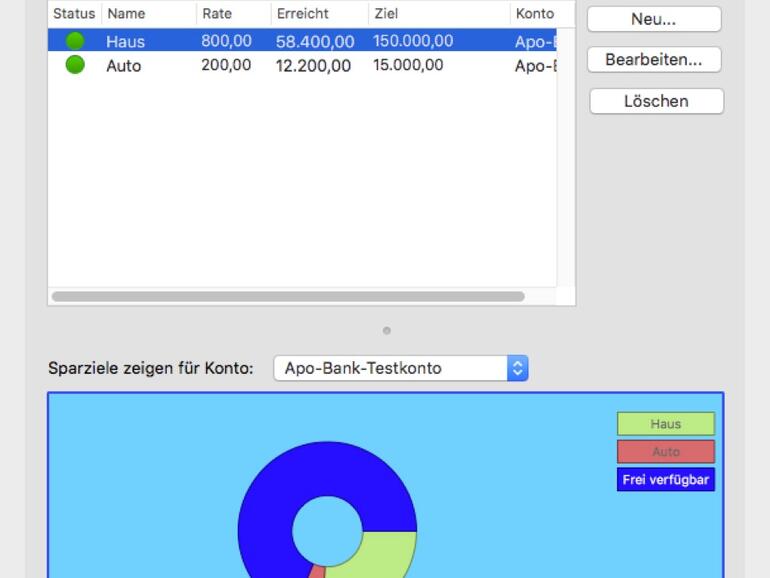Click the 58.400,00 Erreicht value
770x578 pixels.
tap(315, 42)
